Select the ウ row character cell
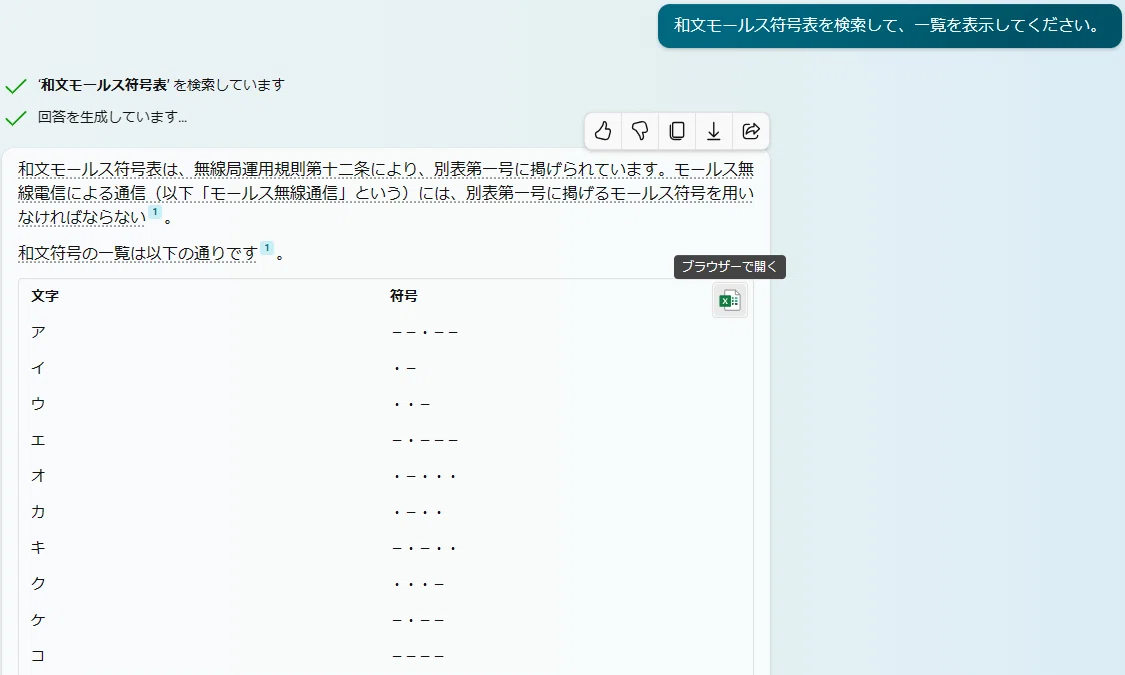 point(38,404)
